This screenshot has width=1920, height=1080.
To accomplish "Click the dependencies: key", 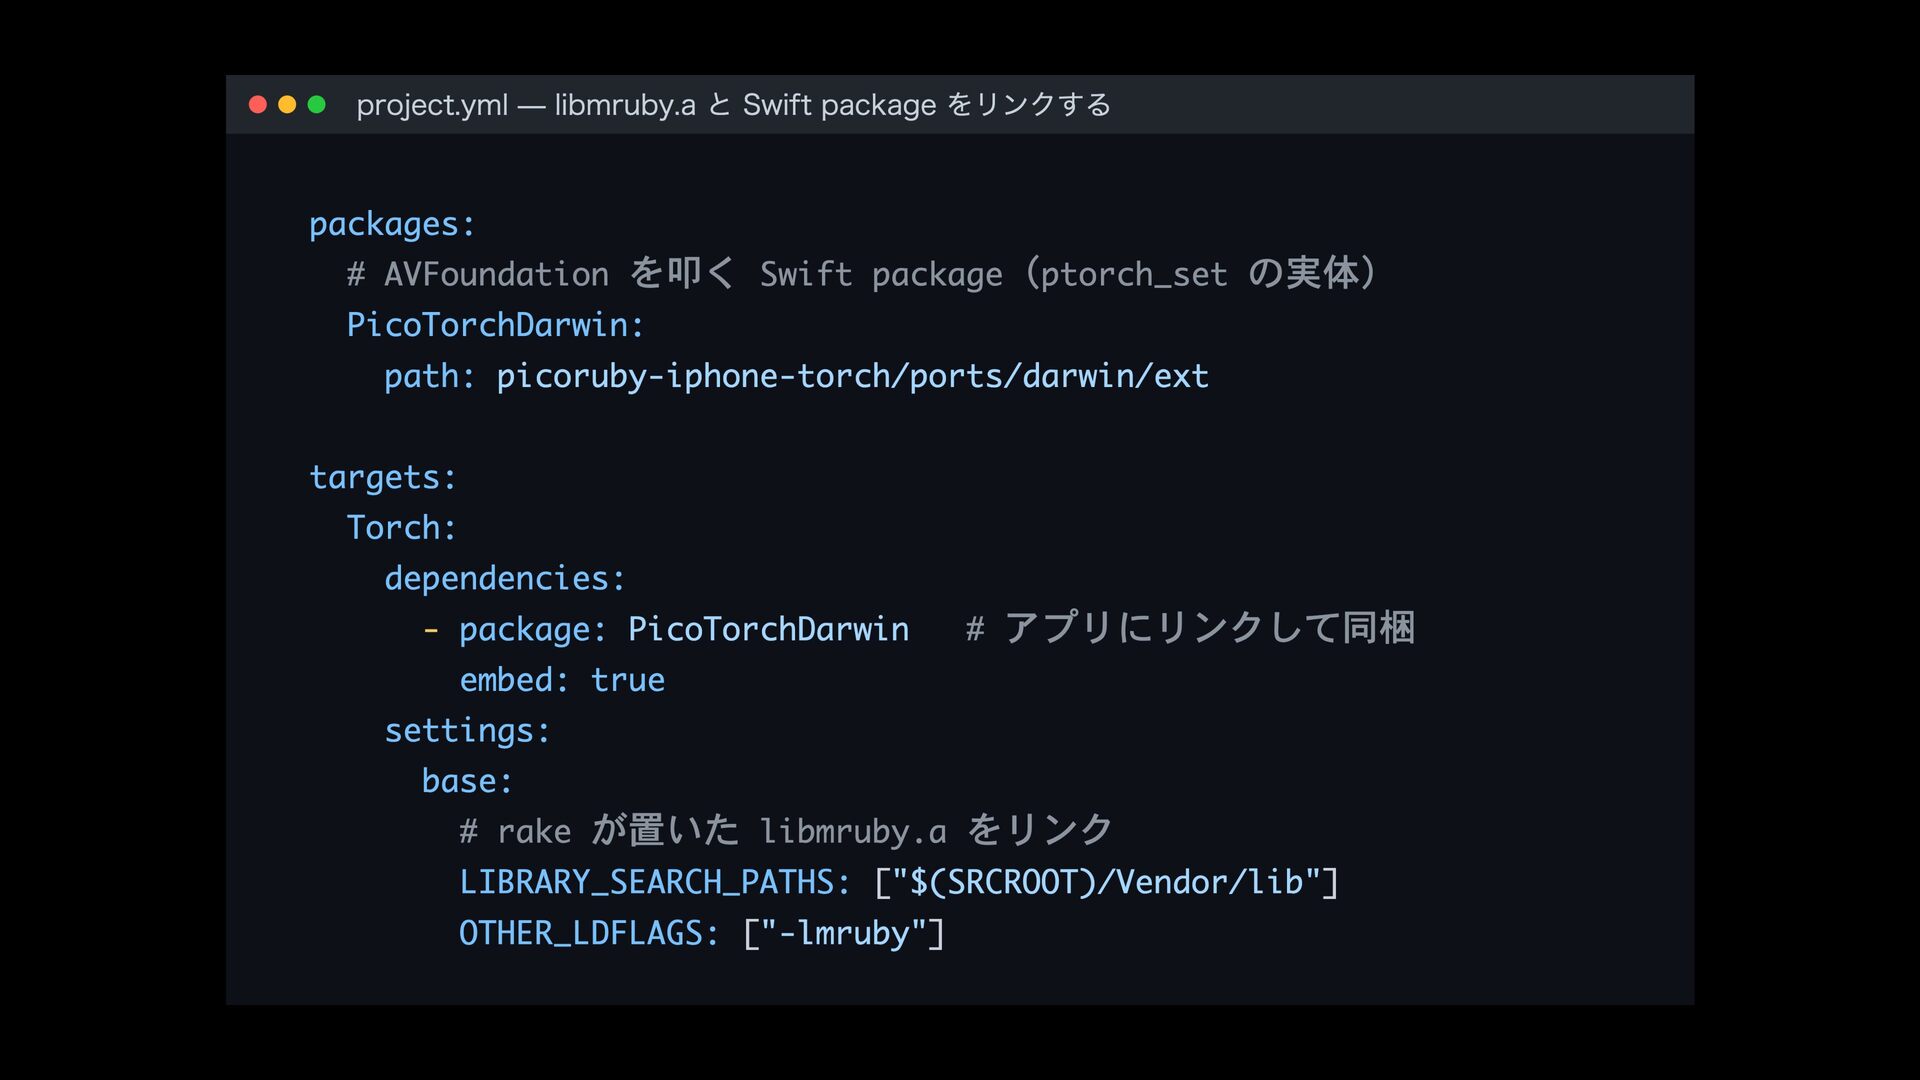I will 505,579.
